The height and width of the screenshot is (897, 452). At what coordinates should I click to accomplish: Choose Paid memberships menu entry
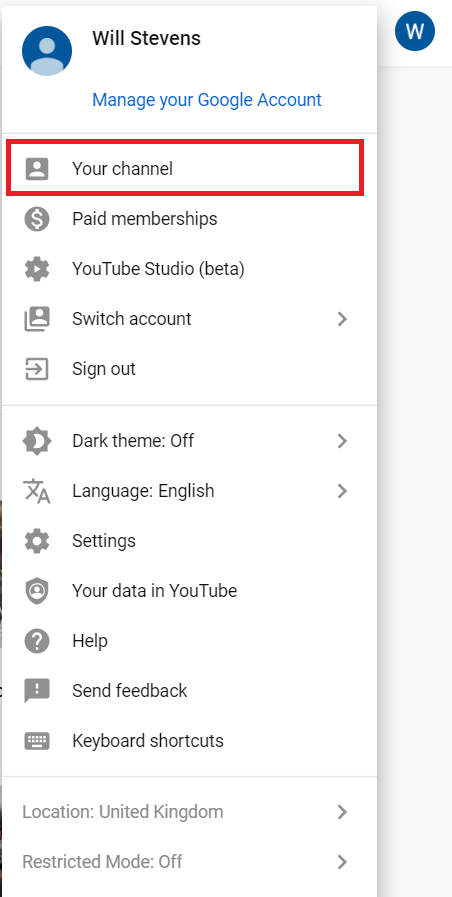pos(189,219)
